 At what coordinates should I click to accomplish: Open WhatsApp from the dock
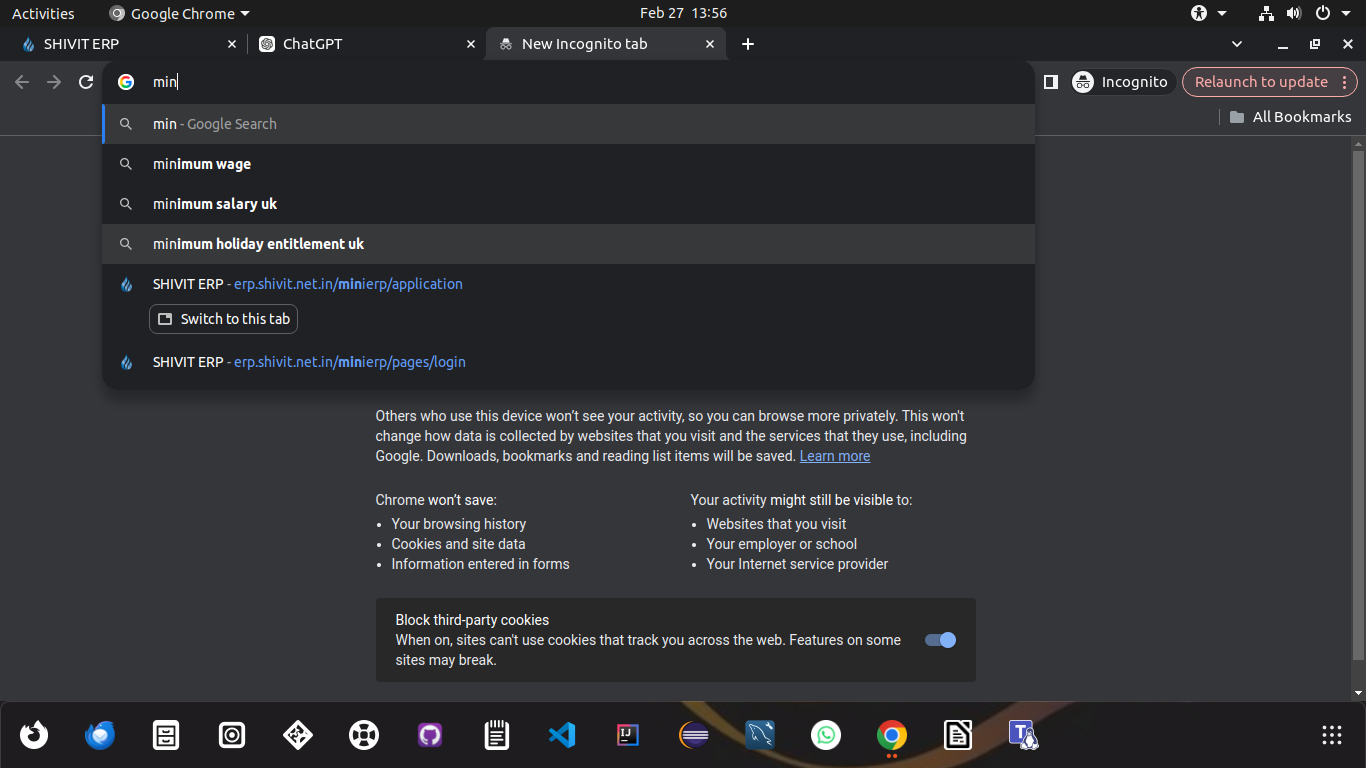tap(826, 736)
